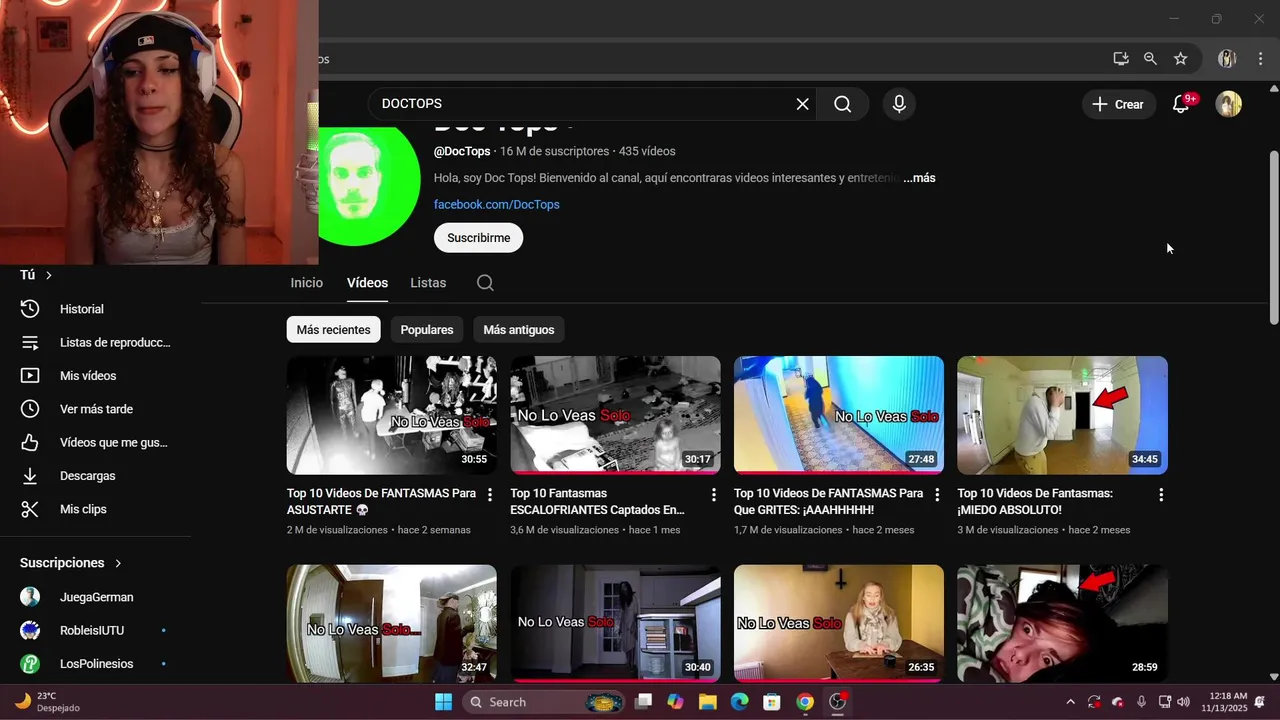Screen dimensions: 1280x720
Task: Bookmark this page with the star icon
Action: [1180, 59]
